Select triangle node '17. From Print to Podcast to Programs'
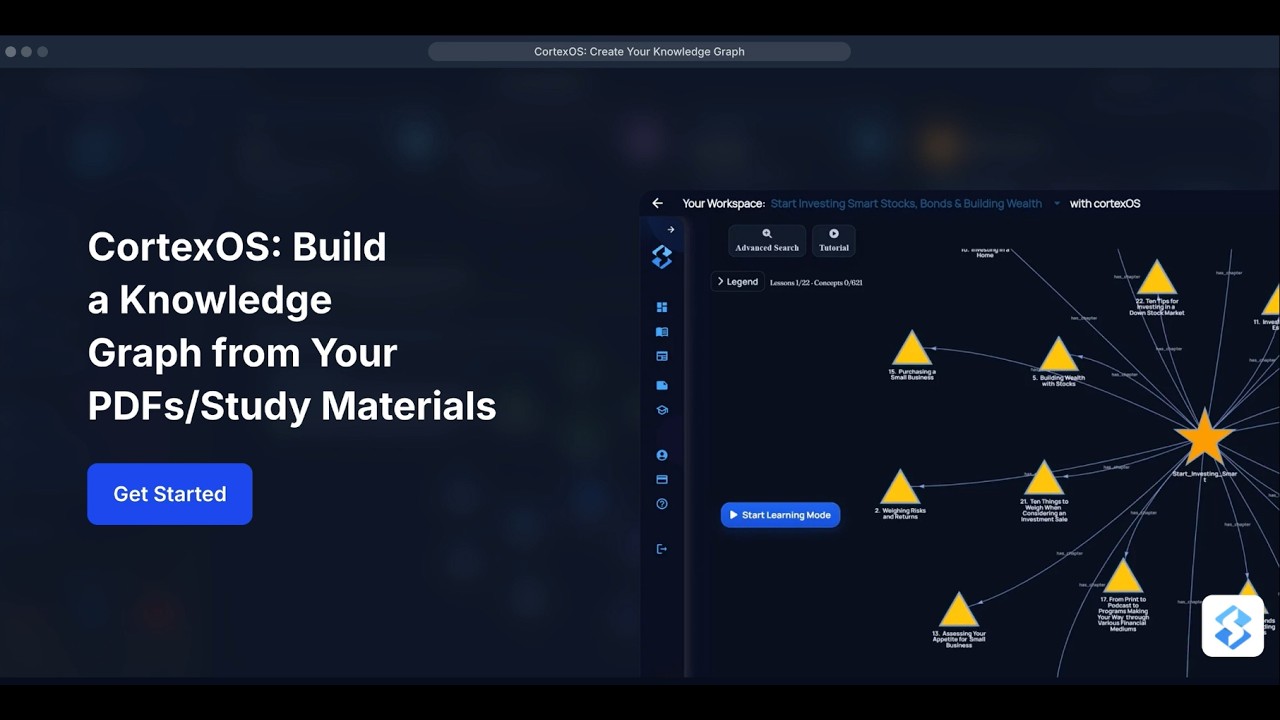Image resolution: width=1280 pixels, height=720 pixels. (x=1122, y=577)
